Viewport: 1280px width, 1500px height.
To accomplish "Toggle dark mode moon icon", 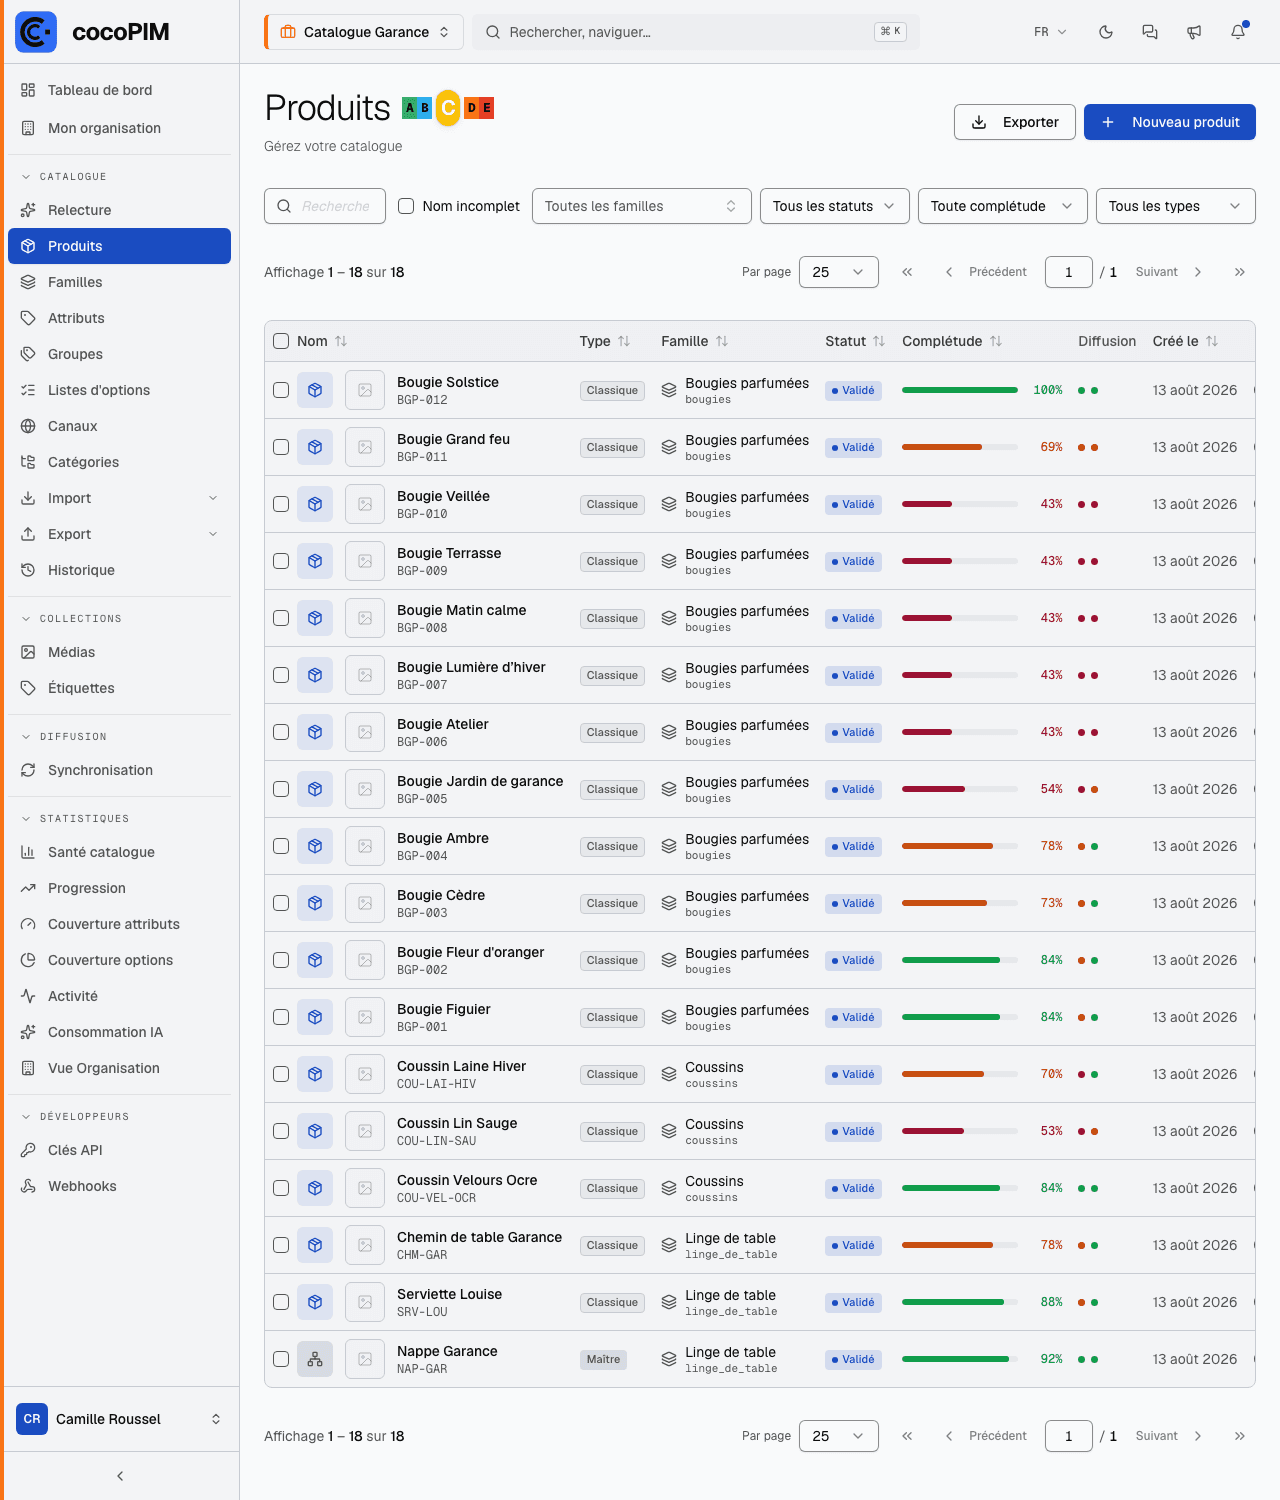I will [1106, 32].
